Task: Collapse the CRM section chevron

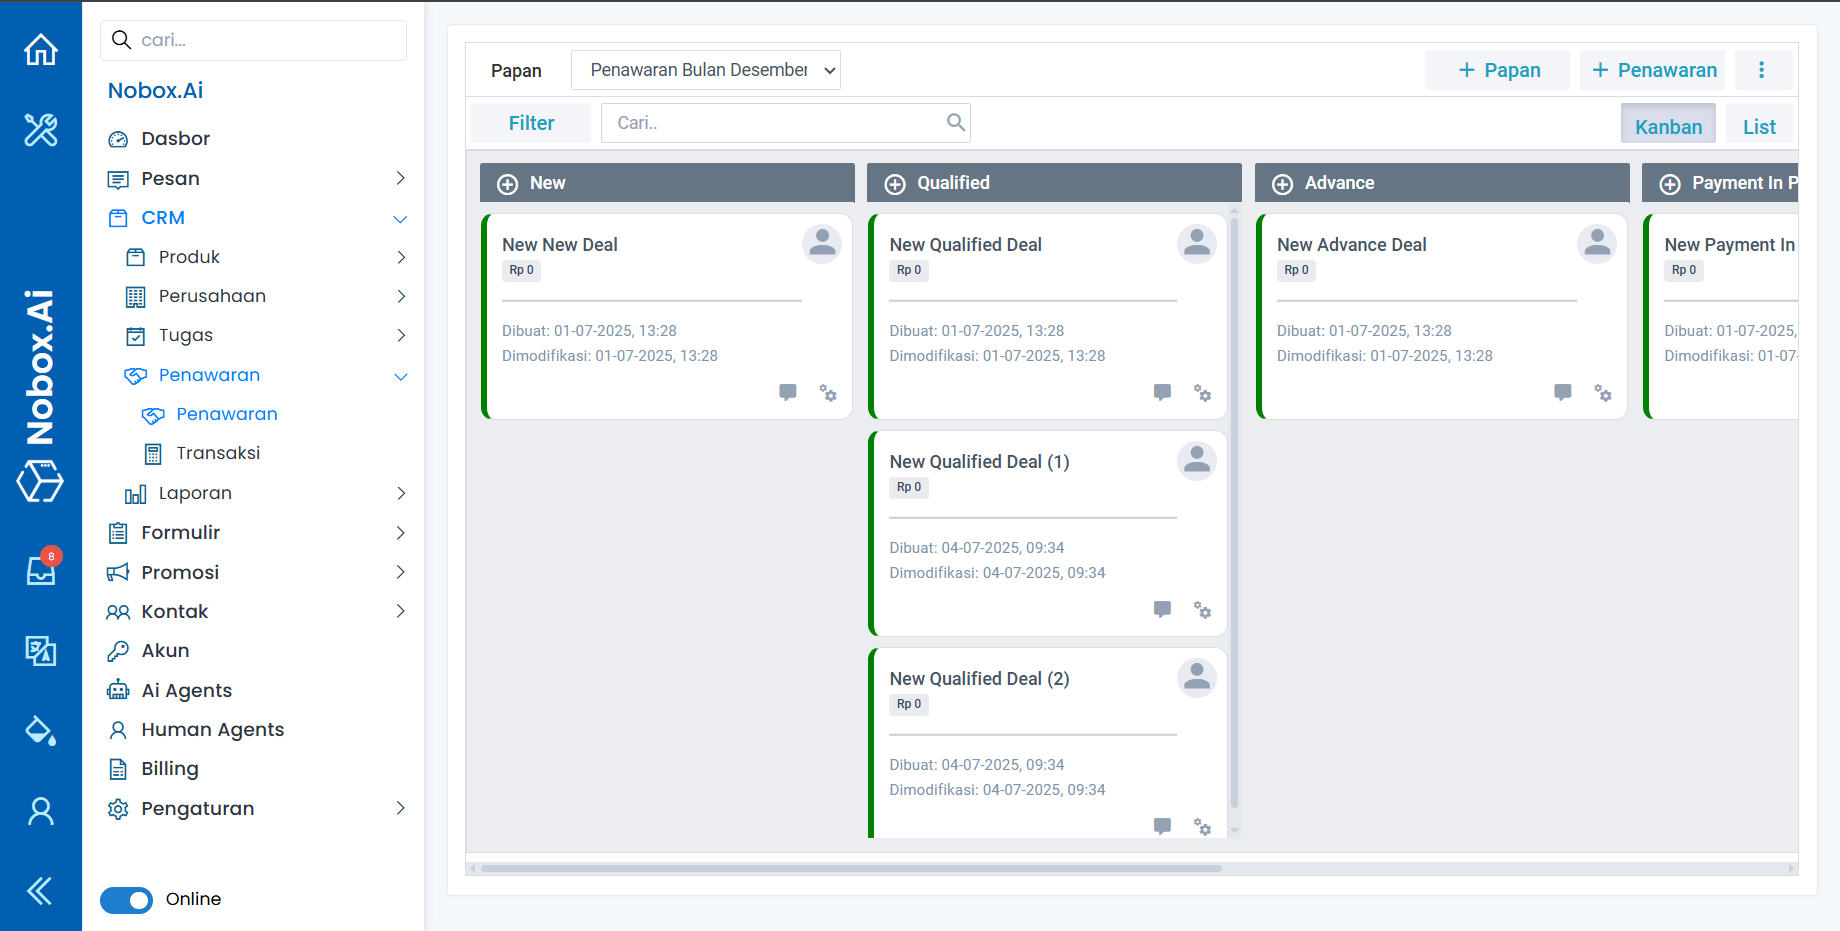Action: pos(401,219)
